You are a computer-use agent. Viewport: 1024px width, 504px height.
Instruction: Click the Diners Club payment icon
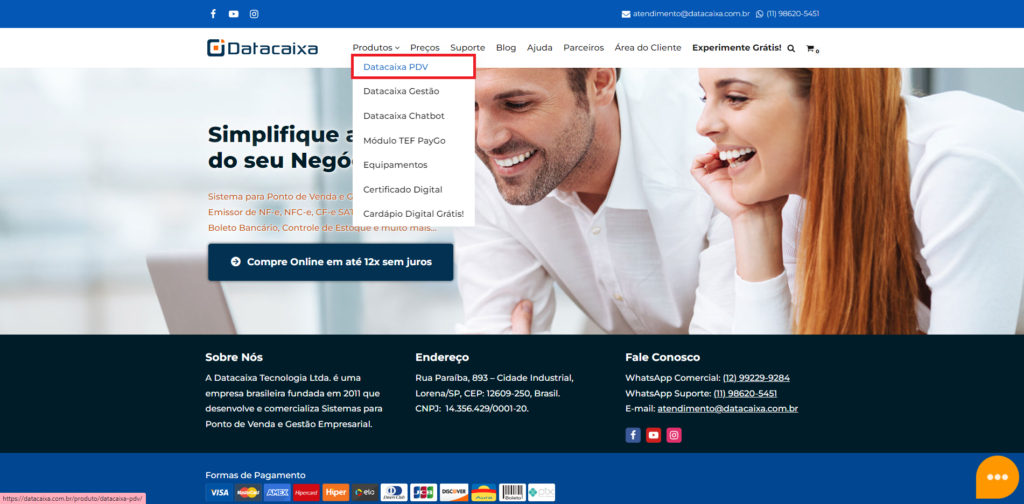pyautogui.click(x=394, y=492)
